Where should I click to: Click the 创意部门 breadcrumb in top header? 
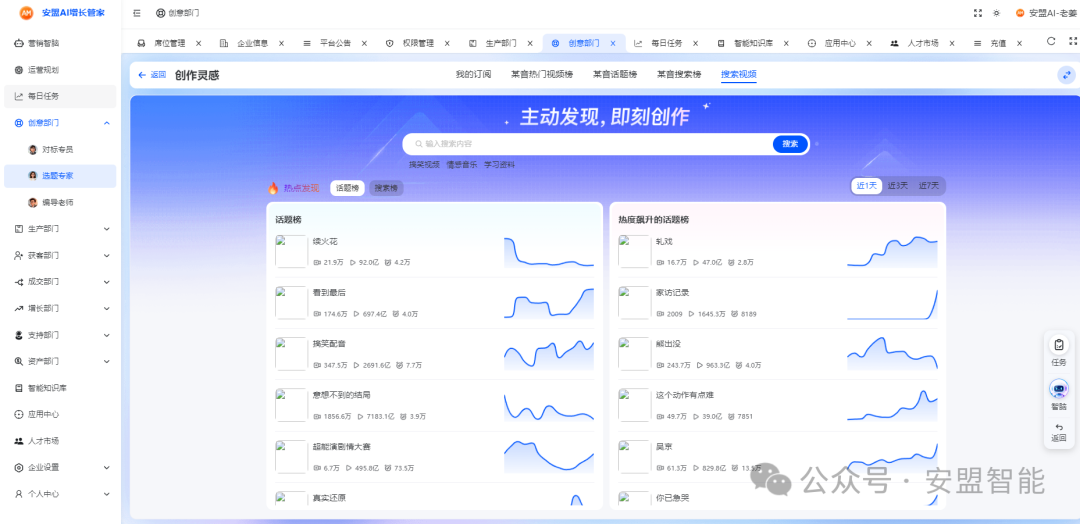pyautogui.click(x=178, y=13)
